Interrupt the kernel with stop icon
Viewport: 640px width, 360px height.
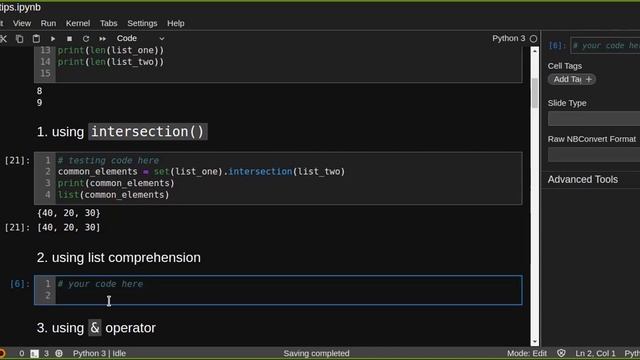[x=69, y=39]
